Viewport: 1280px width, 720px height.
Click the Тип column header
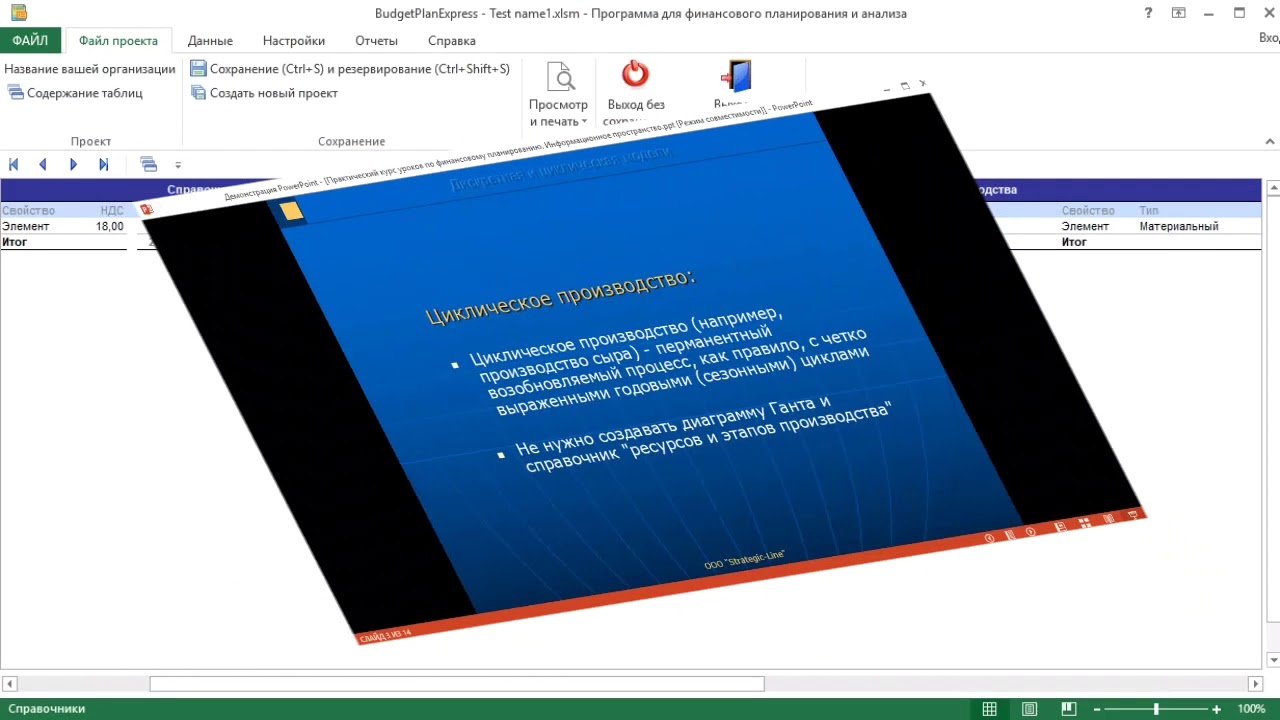[x=1149, y=211]
